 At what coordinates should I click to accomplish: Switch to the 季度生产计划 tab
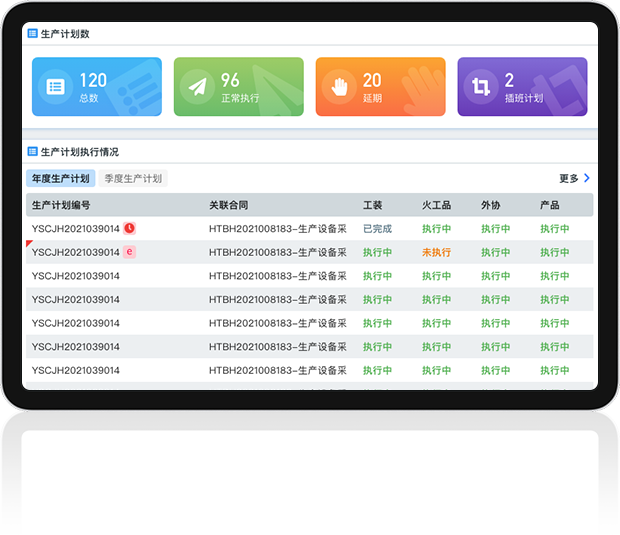[133, 179]
